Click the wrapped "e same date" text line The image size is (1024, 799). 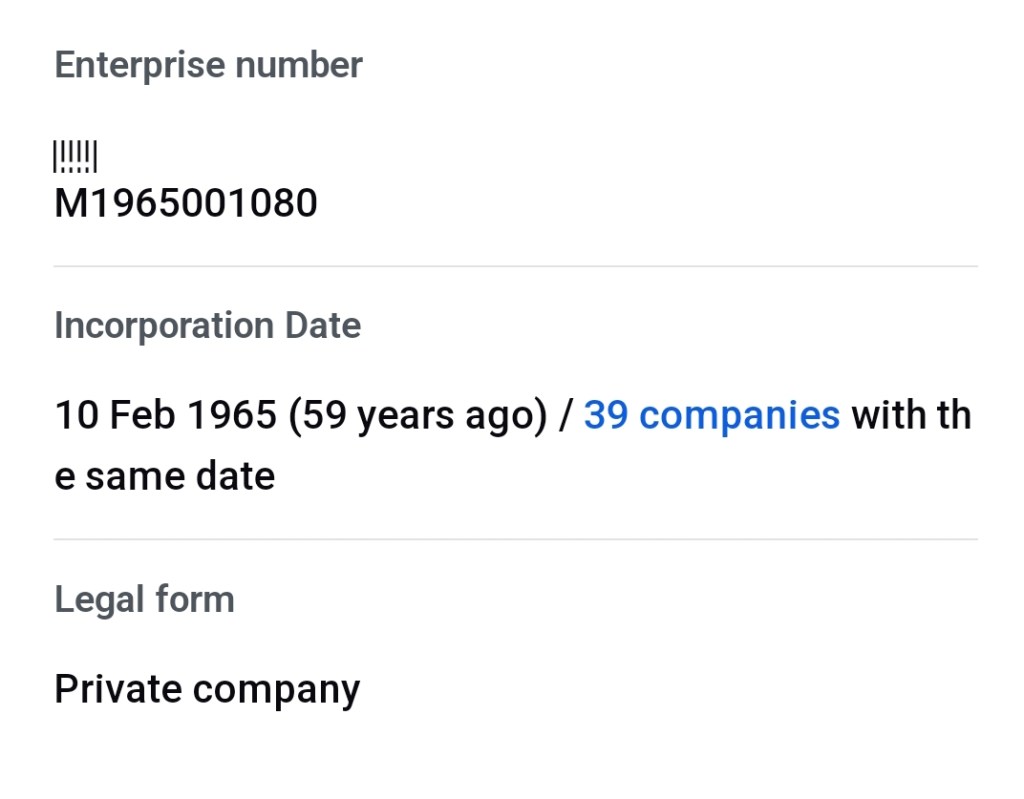165,476
